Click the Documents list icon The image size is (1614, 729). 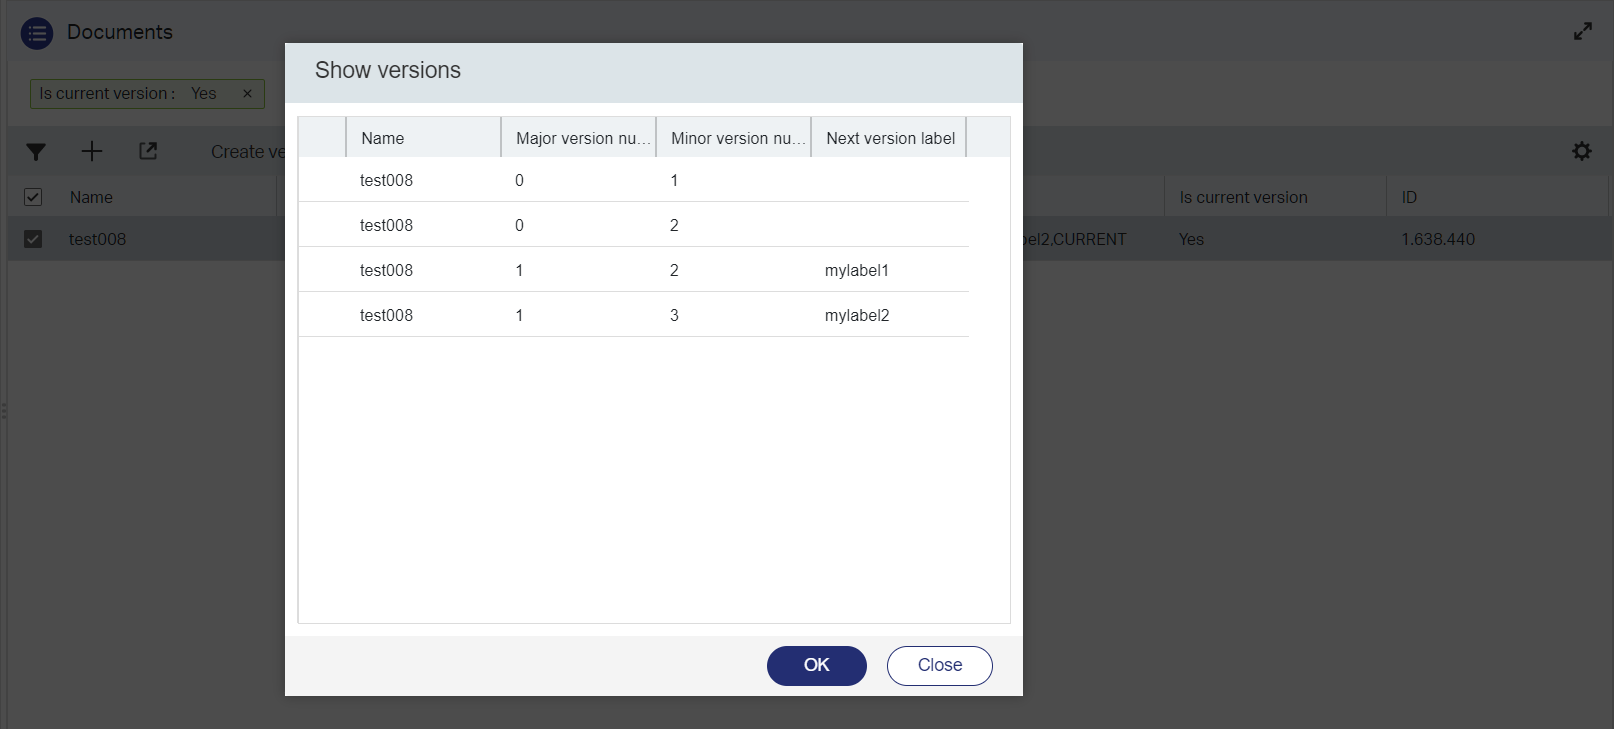coord(37,33)
